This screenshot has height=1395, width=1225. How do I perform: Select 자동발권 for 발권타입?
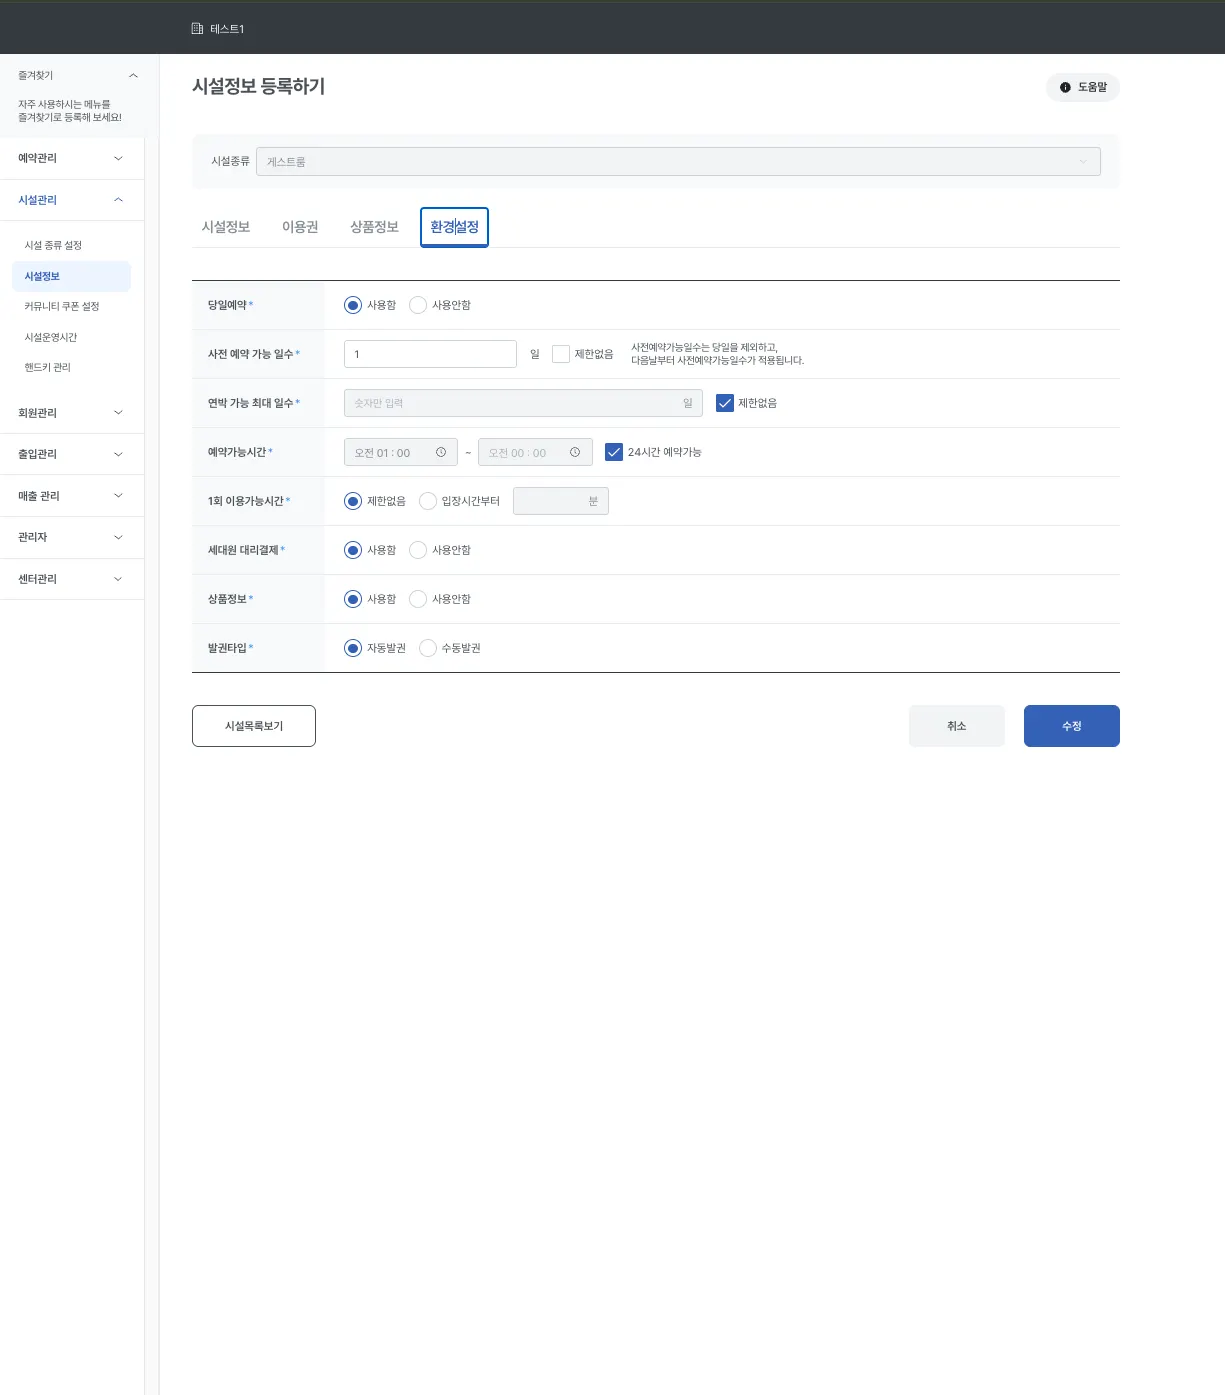pyautogui.click(x=353, y=648)
